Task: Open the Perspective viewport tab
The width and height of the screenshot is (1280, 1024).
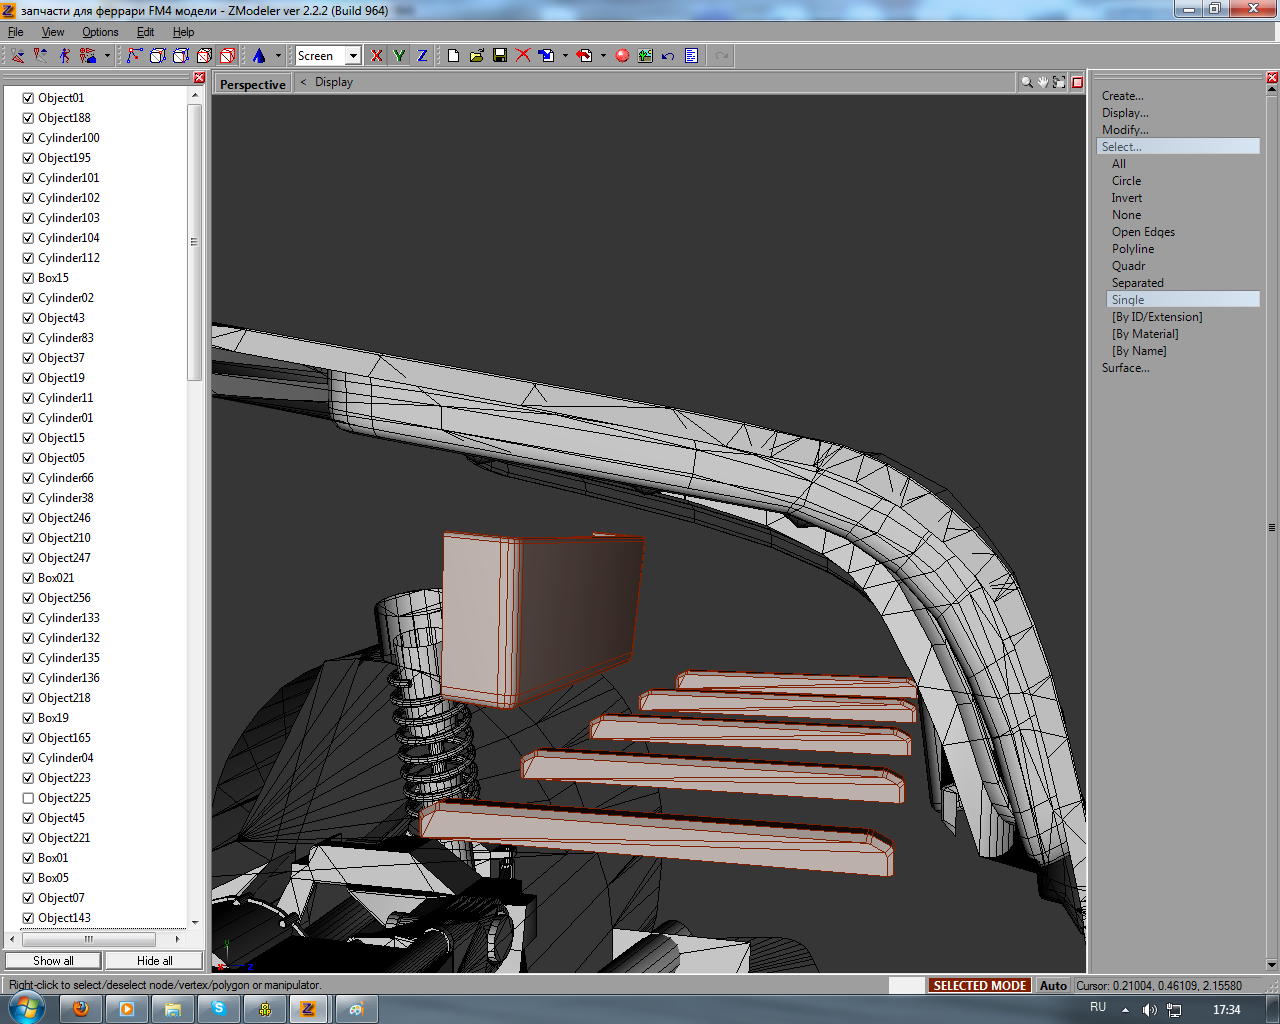Action: 252,85
